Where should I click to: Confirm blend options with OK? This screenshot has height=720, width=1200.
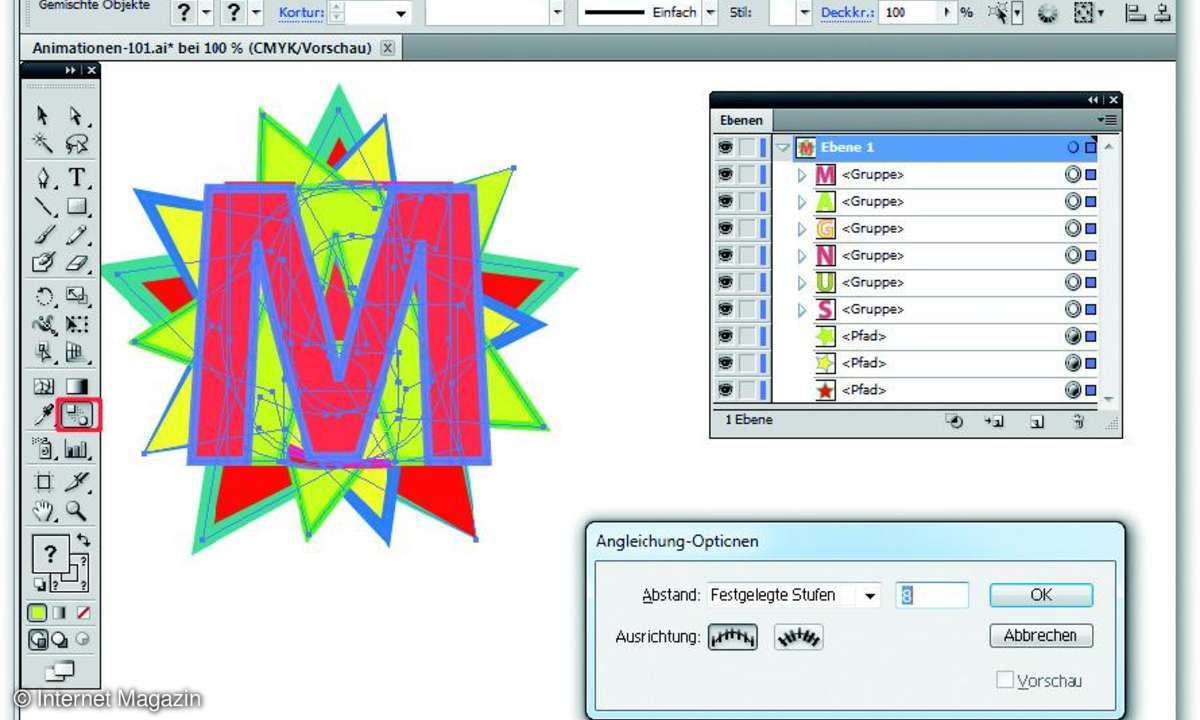point(1041,595)
